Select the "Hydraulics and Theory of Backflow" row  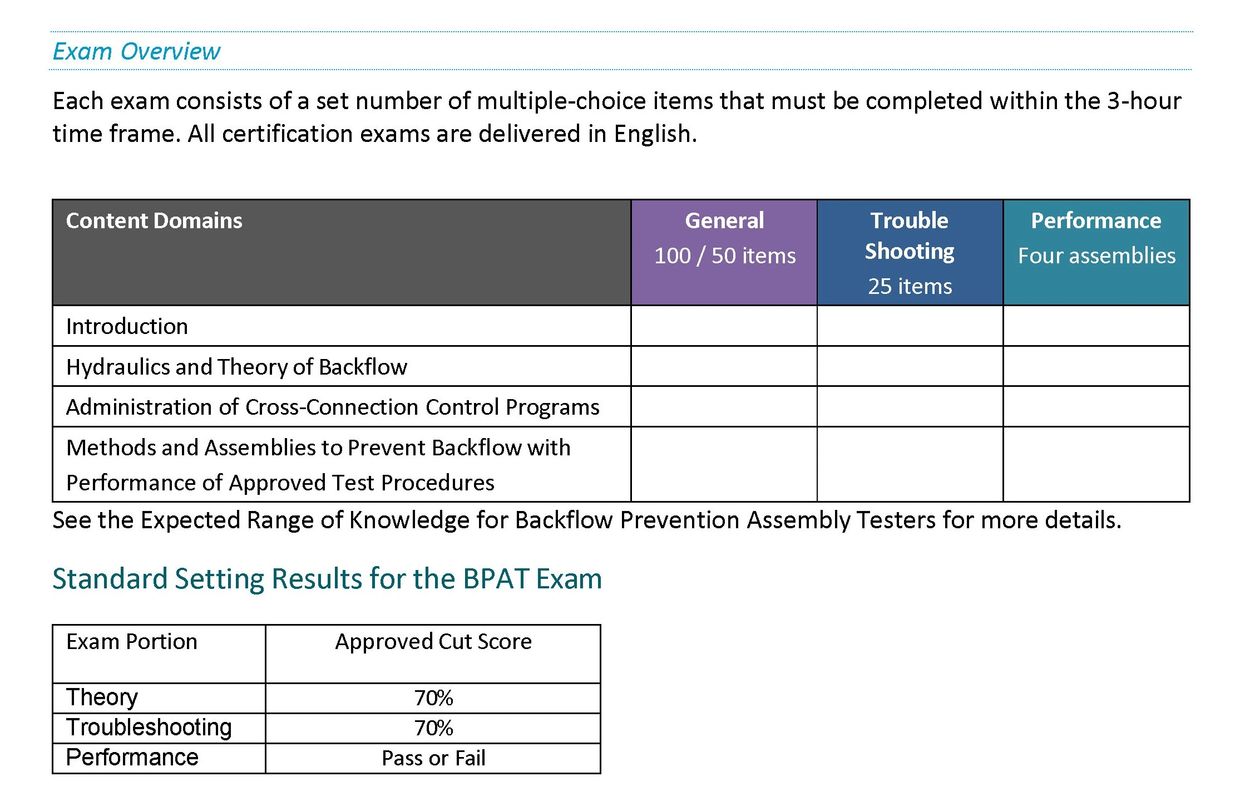coord(237,367)
